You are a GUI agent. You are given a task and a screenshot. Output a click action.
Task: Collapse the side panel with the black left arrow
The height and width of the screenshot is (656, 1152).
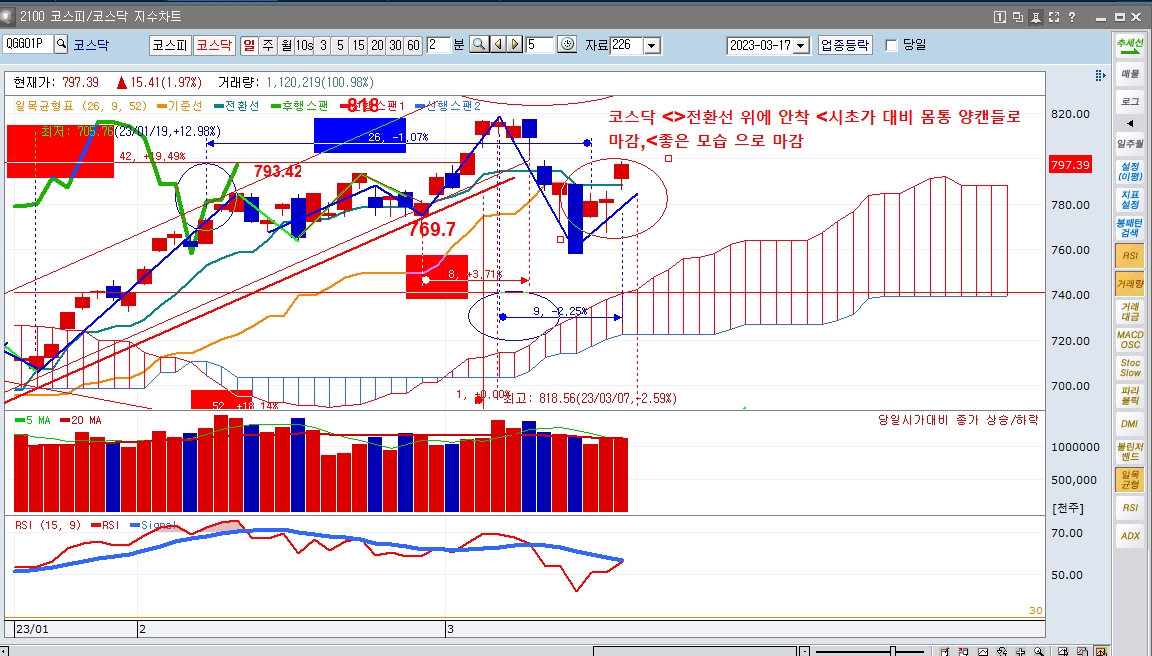point(1130,123)
